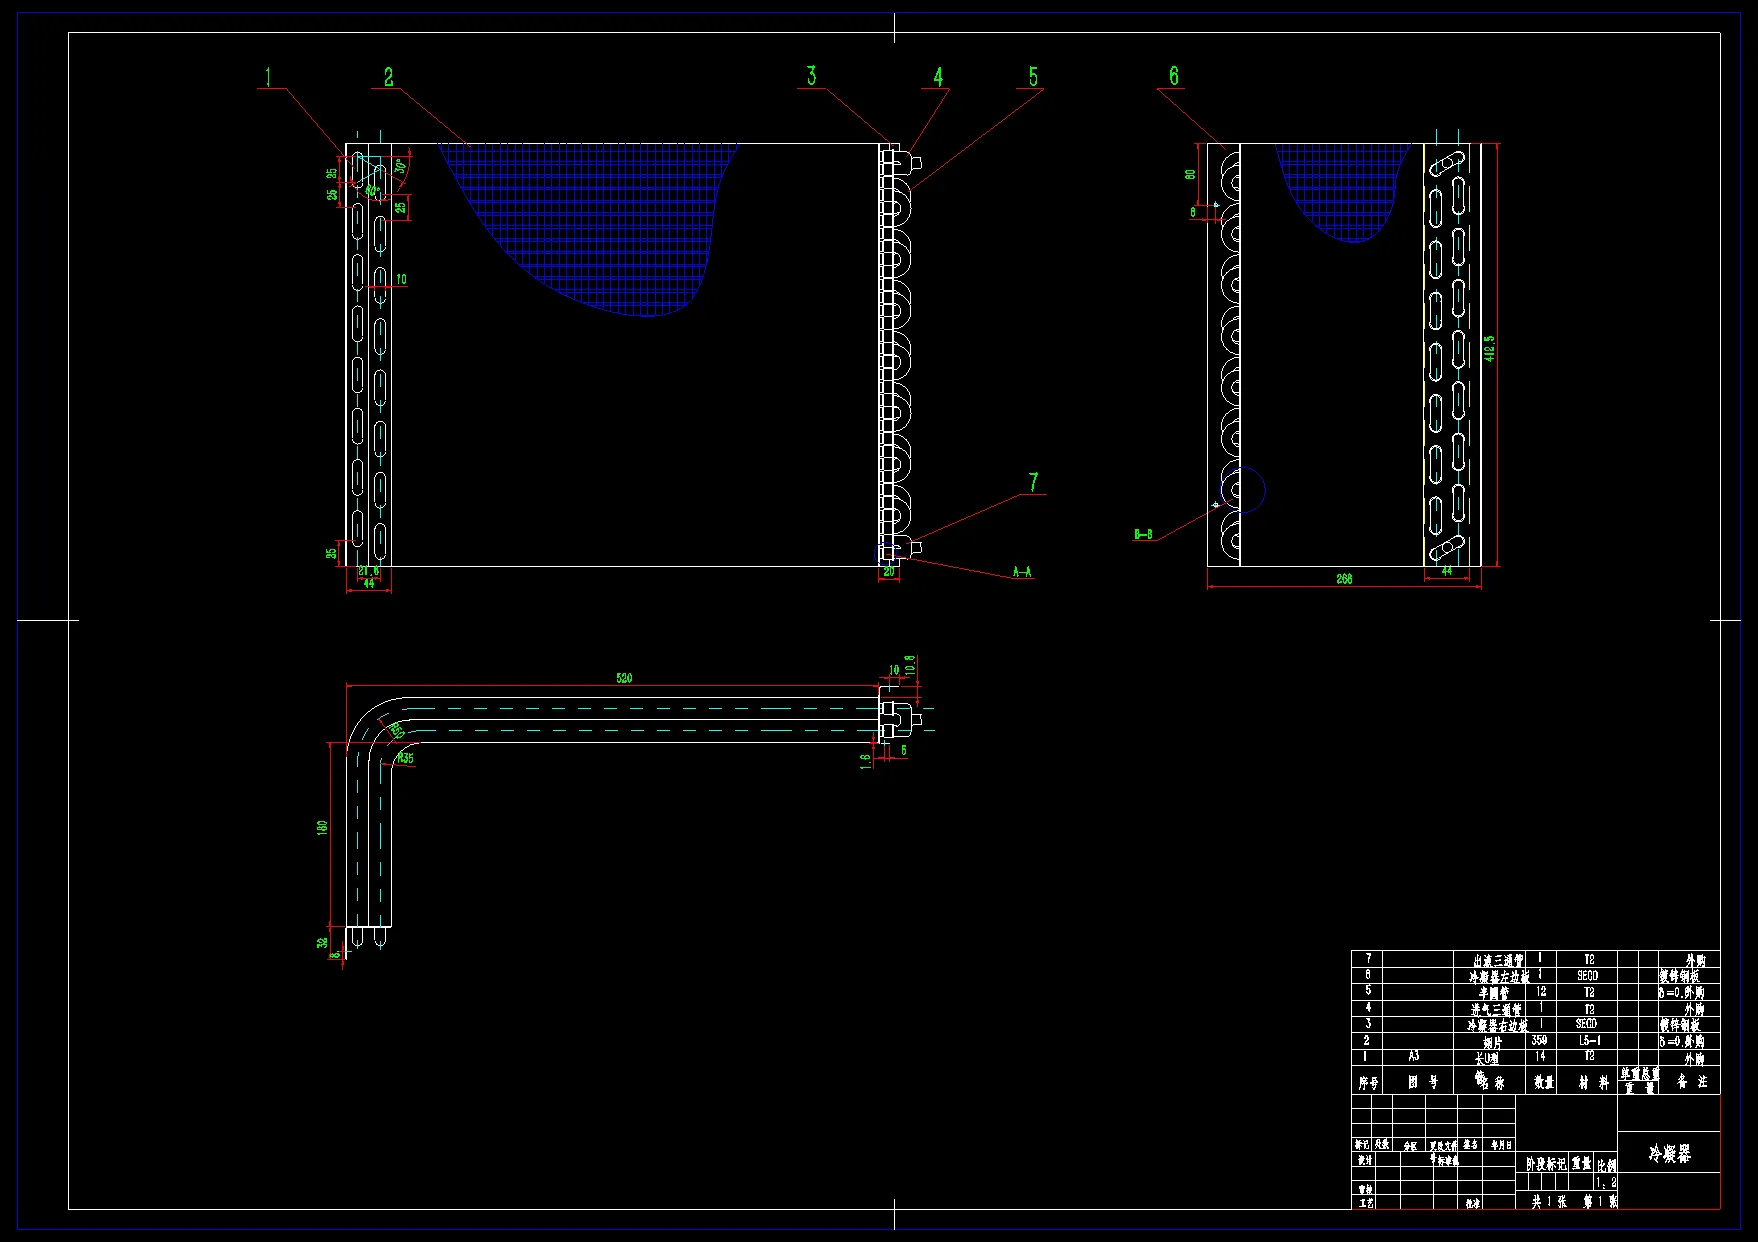Click the 工艺 label in the title block

pyautogui.click(x=1366, y=1203)
